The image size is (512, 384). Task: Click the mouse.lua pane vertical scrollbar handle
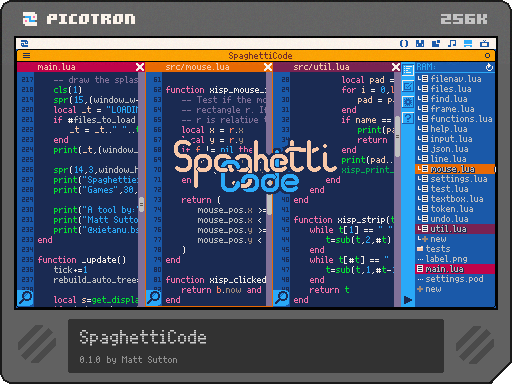269,204
